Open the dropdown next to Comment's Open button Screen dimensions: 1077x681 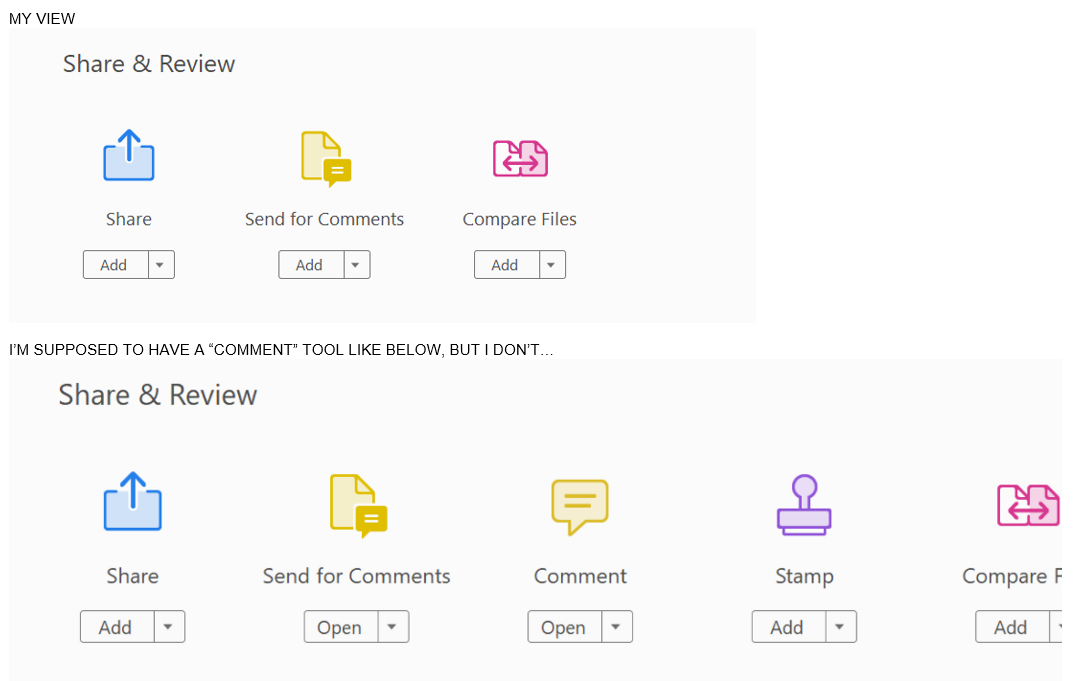(x=616, y=626)
